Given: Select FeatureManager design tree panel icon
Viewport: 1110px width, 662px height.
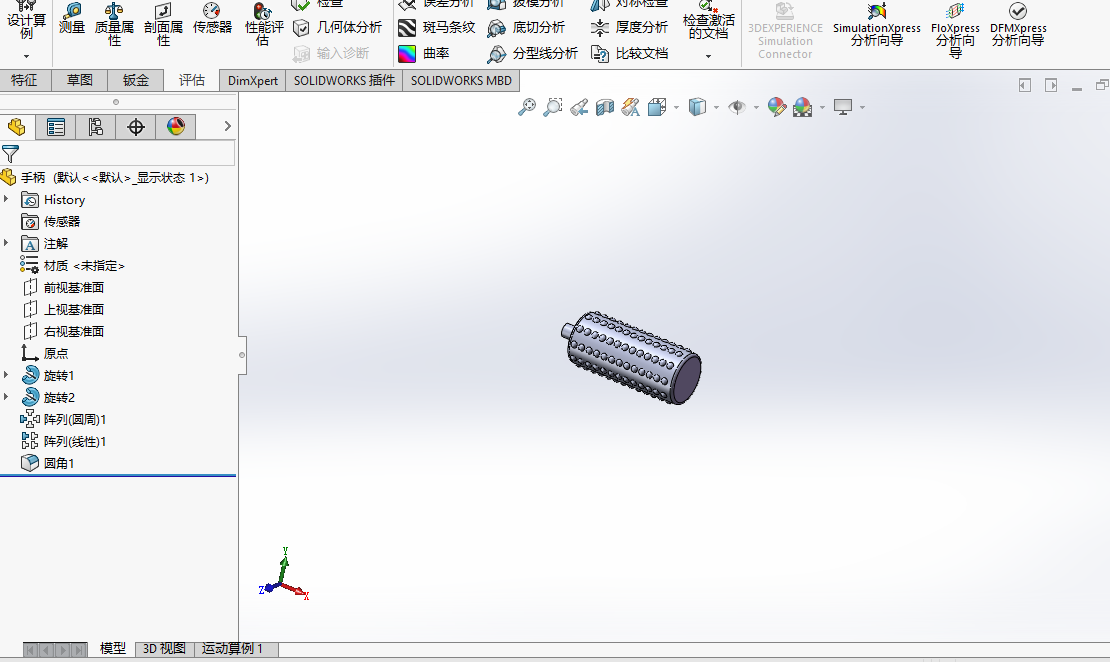Looking at the screenshot, I should point(16,127).
